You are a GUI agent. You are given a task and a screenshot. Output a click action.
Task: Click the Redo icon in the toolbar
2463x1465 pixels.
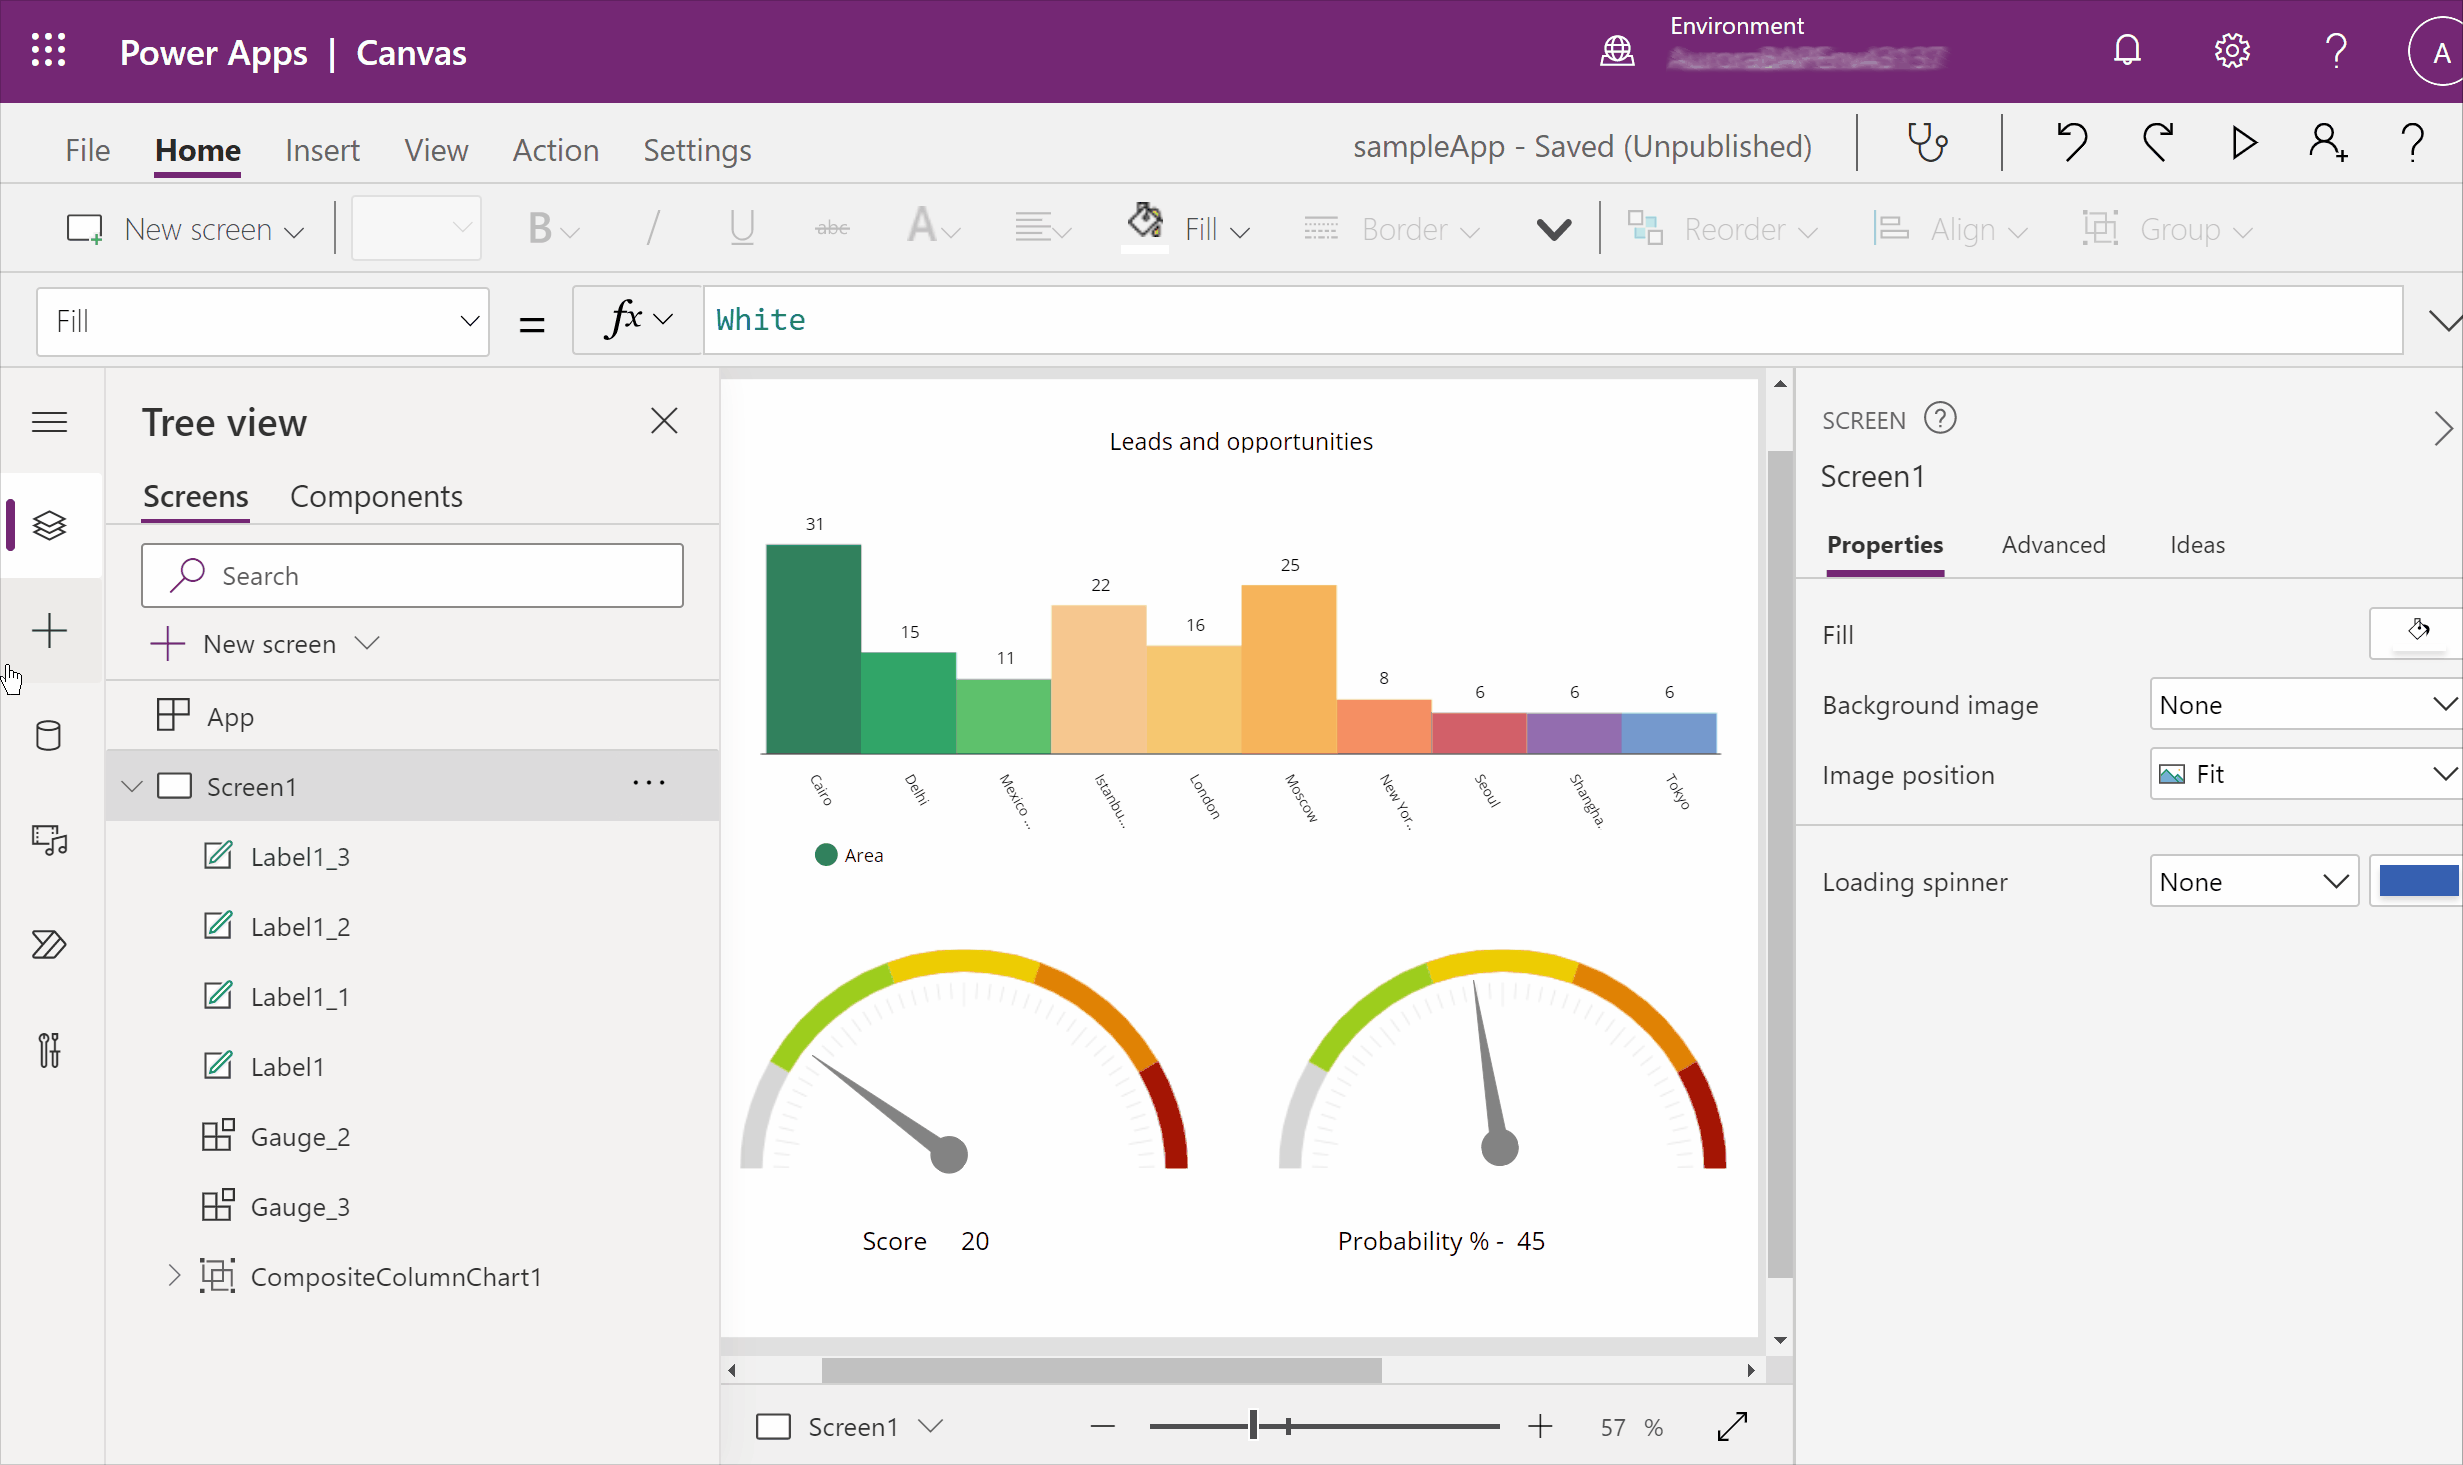(x=2158, y=145)
